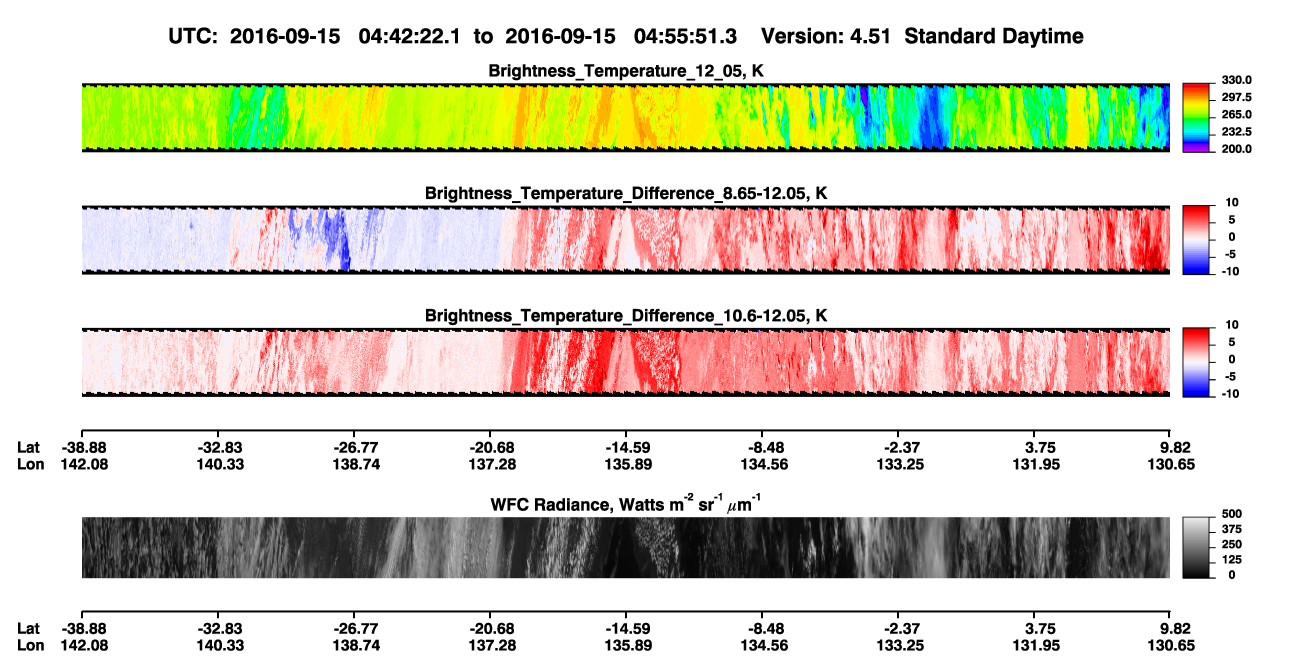Click the Brightness_Temperature_12_05 panel title
This screenshot has width=1300, height=667.
pyautogui.click(x=626, y=71)
